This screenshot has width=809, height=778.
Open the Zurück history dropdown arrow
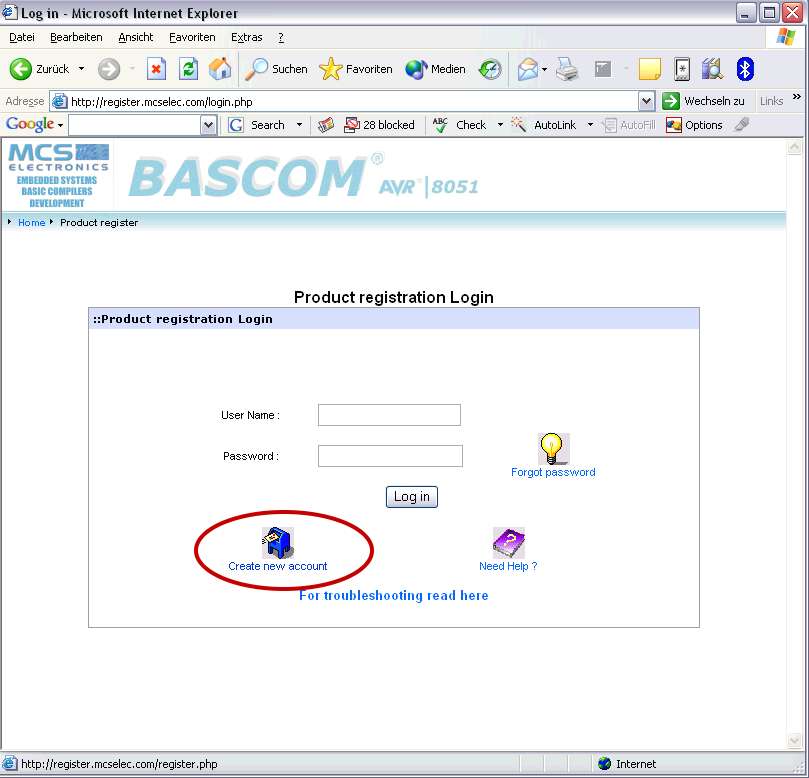tap(81, 69)
